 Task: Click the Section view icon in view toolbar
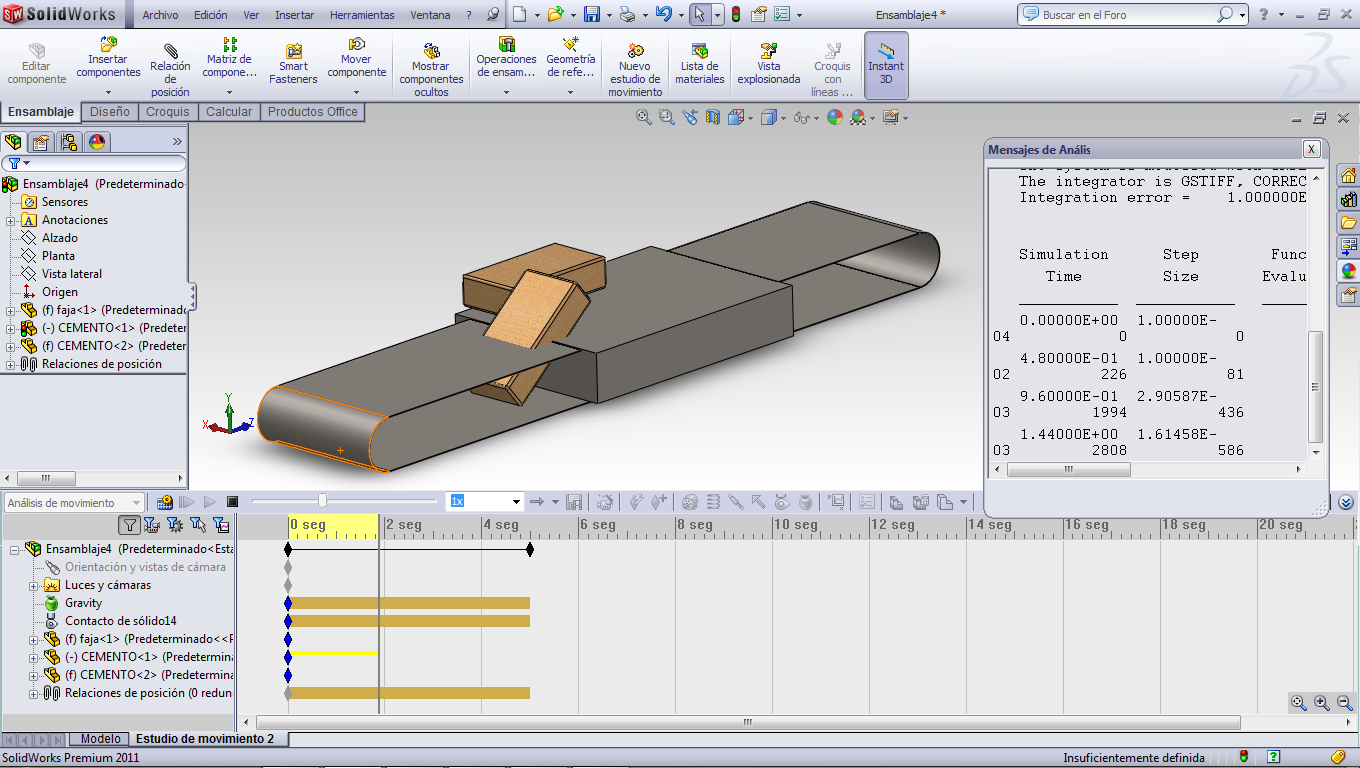point(713,117)
